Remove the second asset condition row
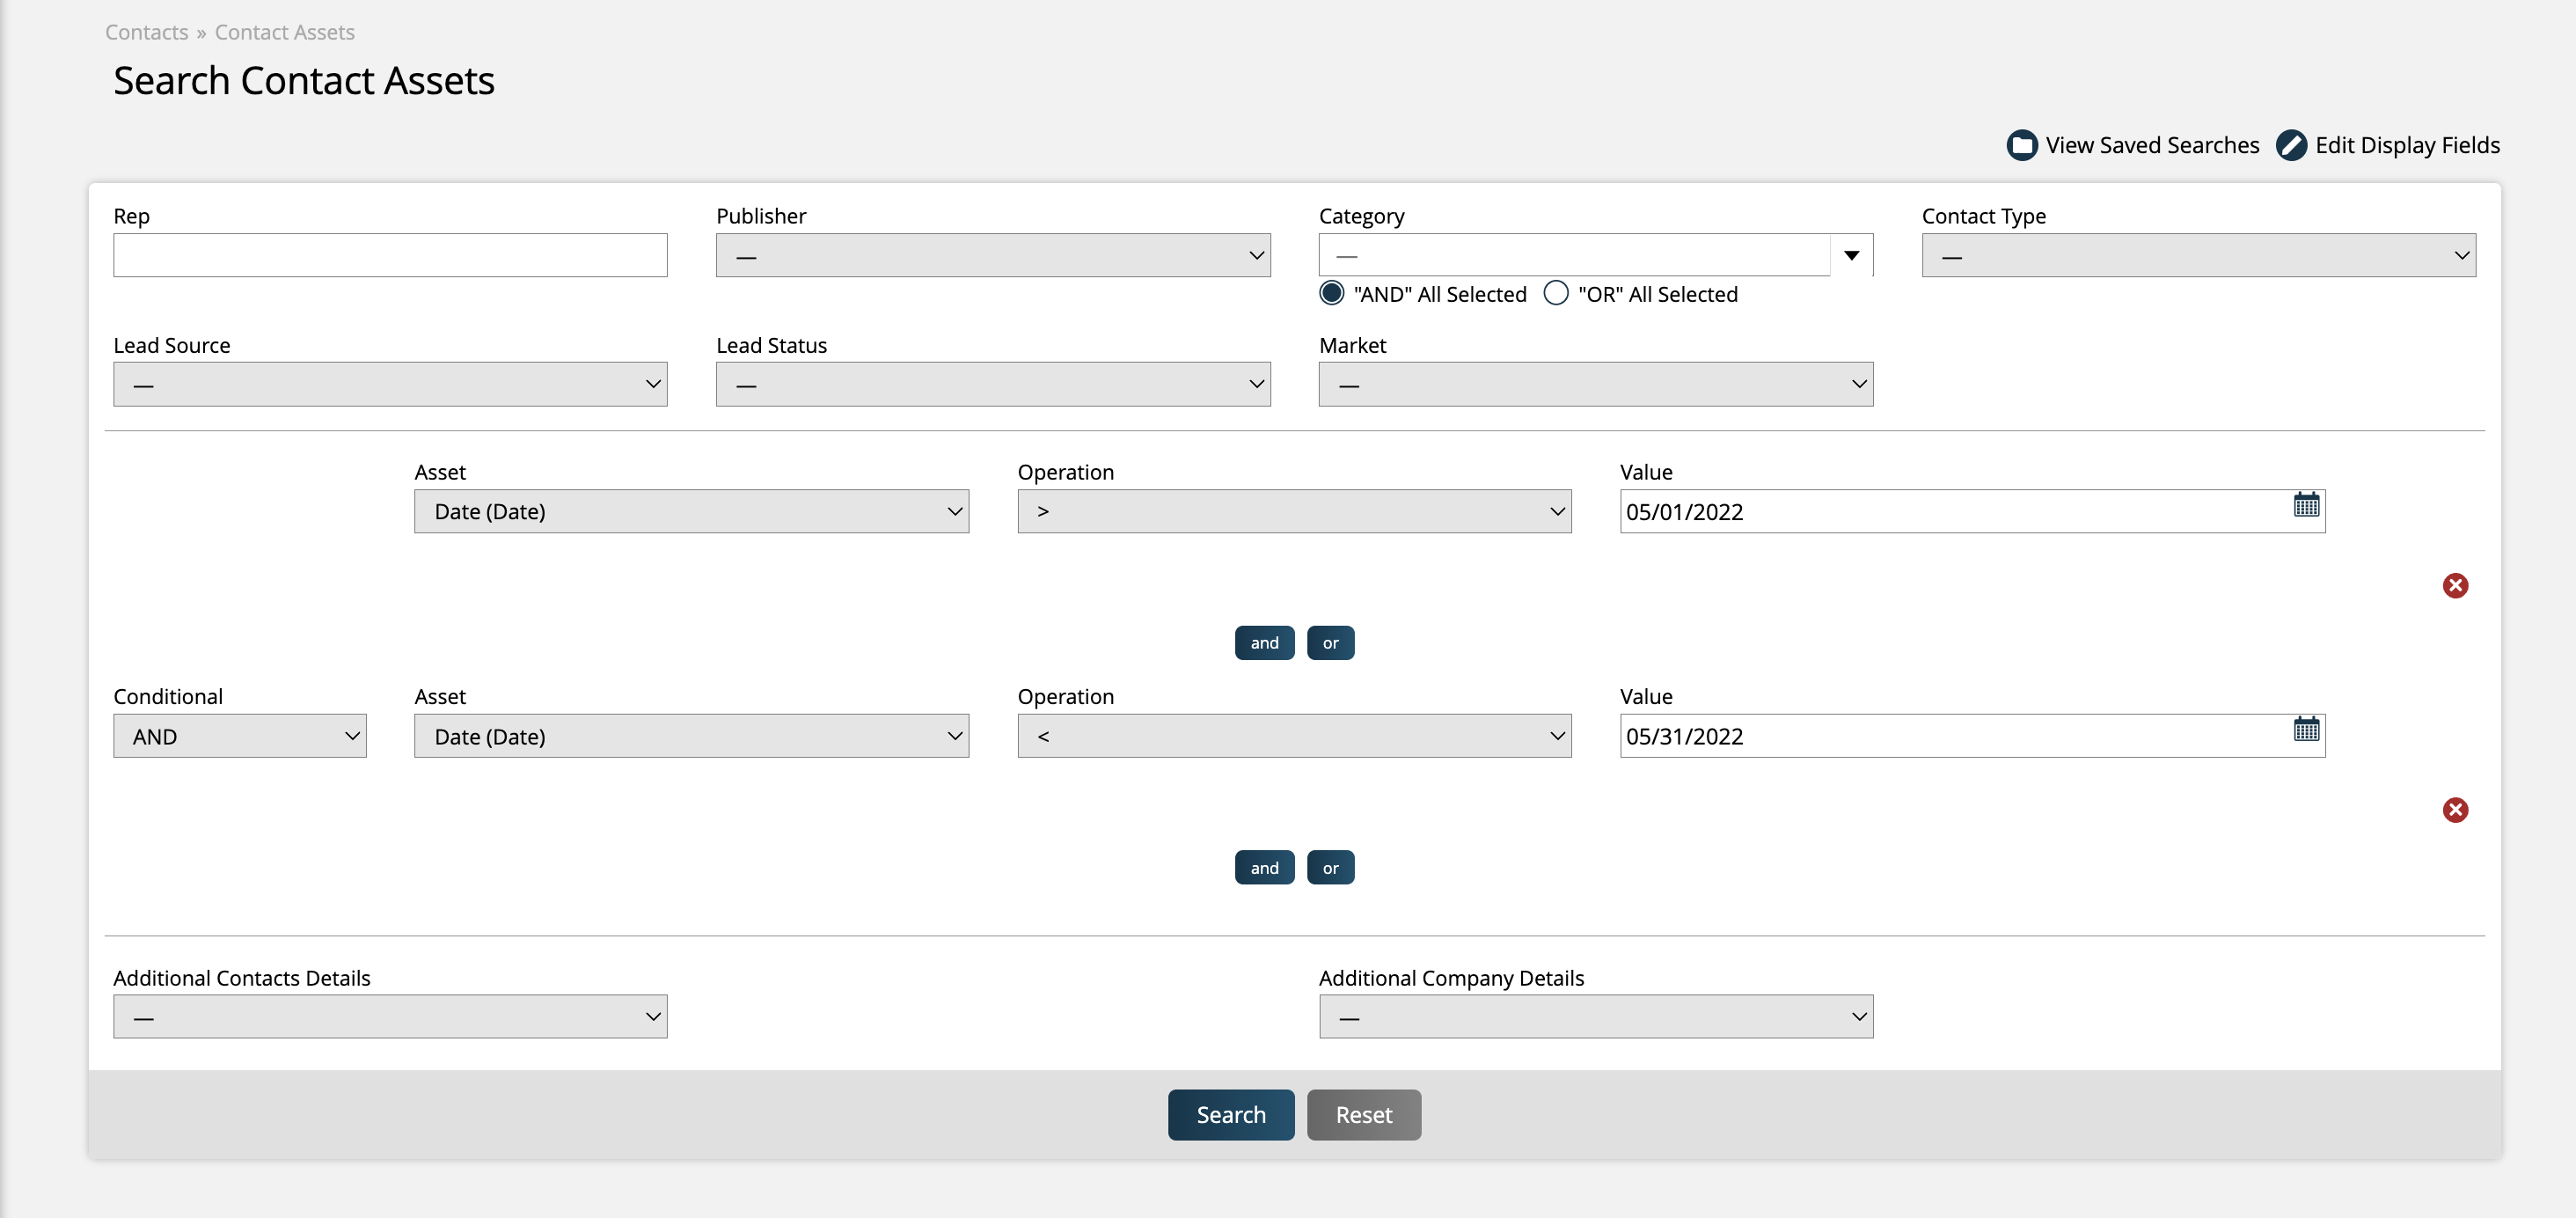Image resolution: width=2576 pixels, height=1218 pixels. coord(2455,810)
